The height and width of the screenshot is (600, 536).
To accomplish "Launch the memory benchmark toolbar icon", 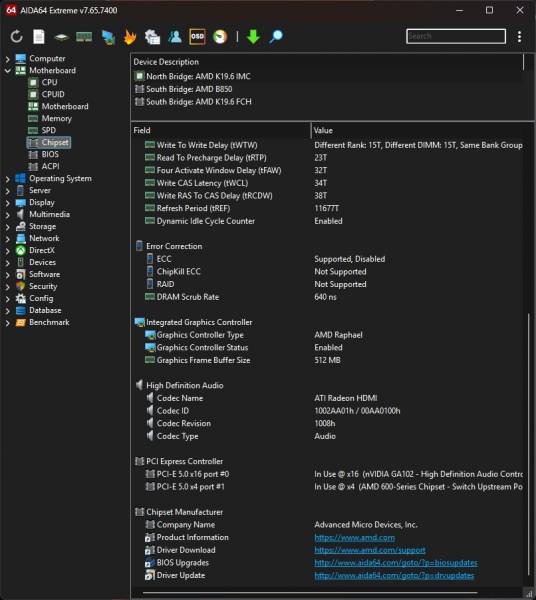I will (x=84, y=37).
